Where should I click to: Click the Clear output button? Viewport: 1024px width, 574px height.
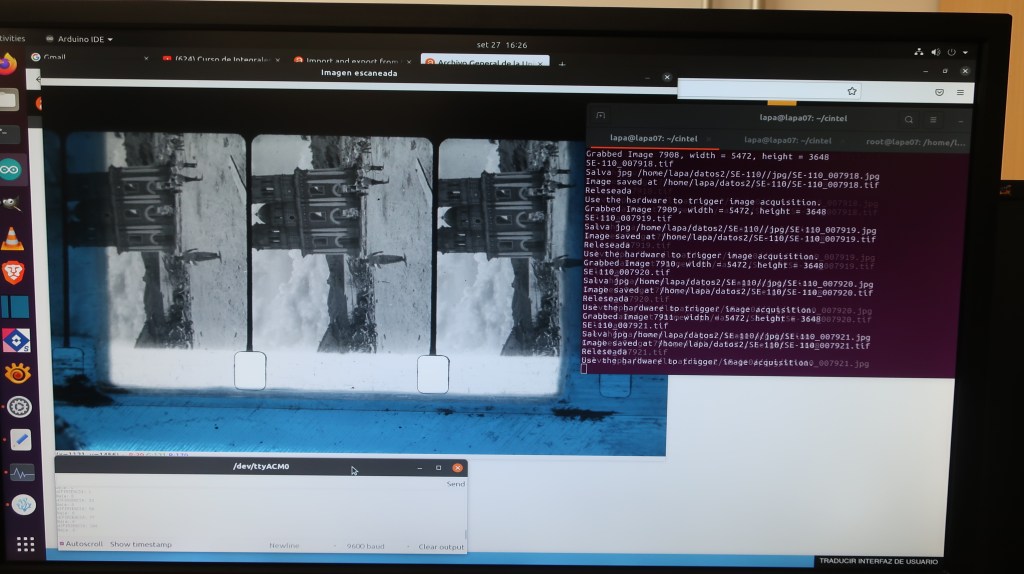[x=440, y=547]
